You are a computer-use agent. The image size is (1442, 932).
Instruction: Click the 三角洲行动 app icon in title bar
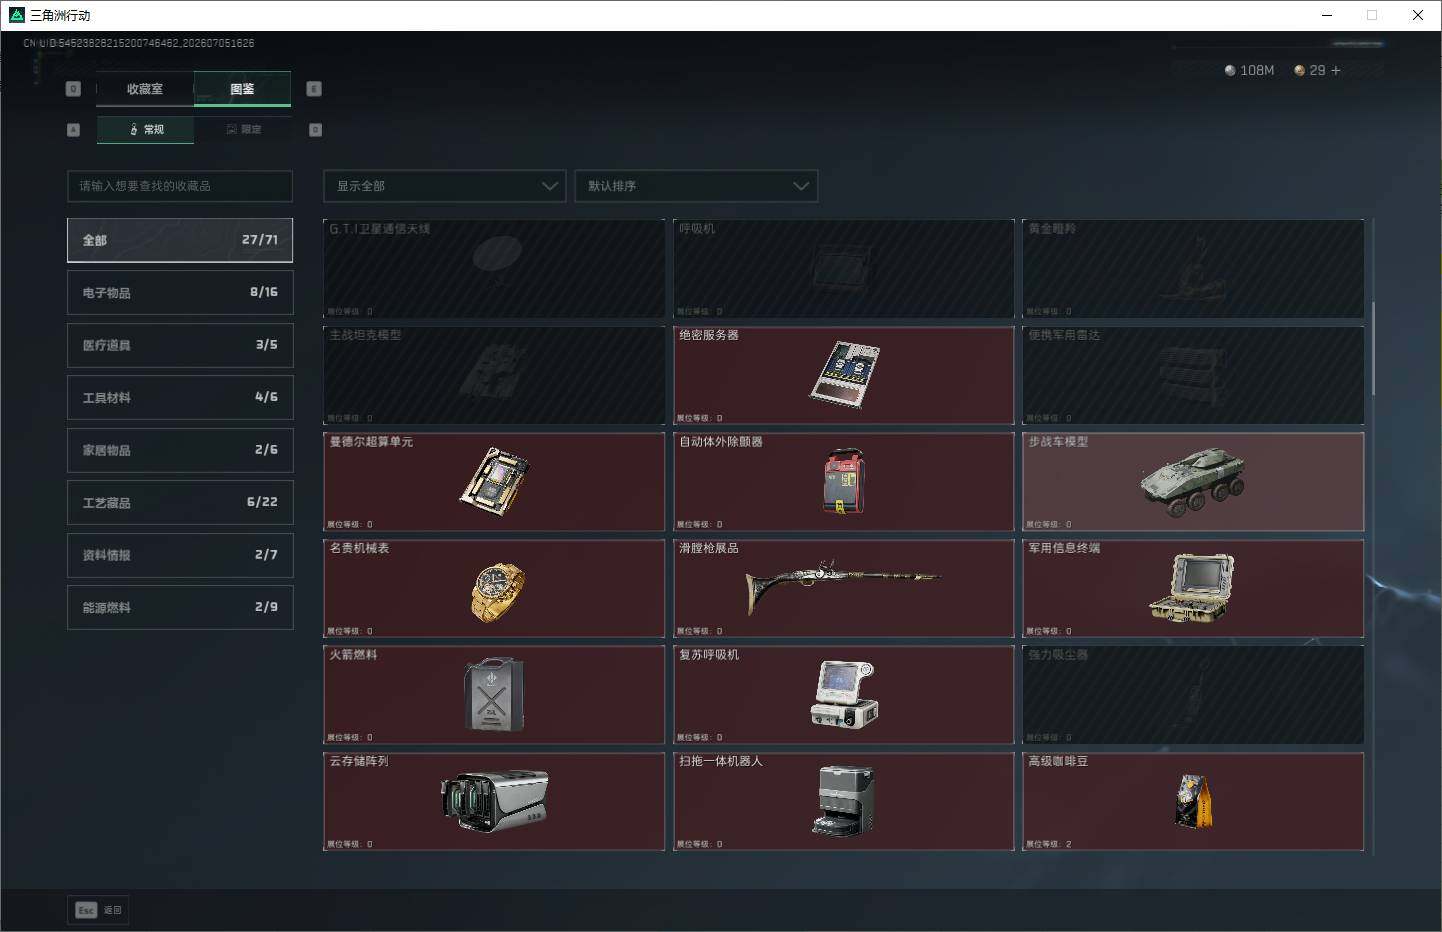pos(16,15)
